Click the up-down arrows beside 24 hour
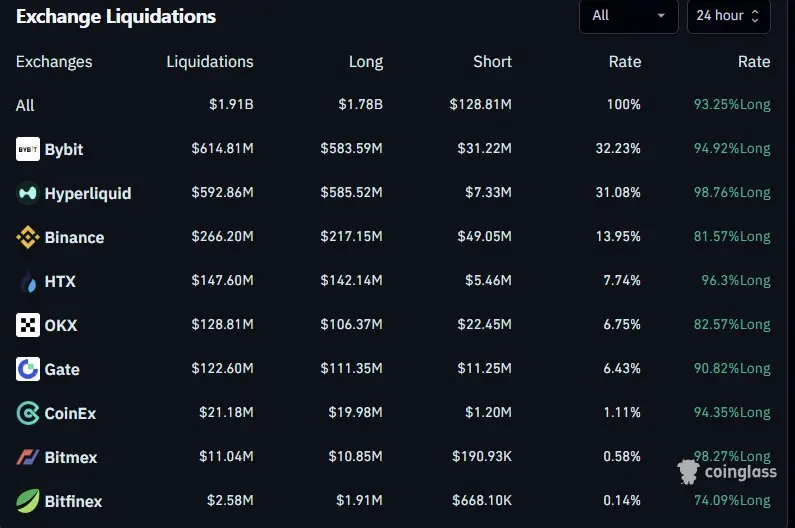The image size is (795, 528). pos(755,16)
